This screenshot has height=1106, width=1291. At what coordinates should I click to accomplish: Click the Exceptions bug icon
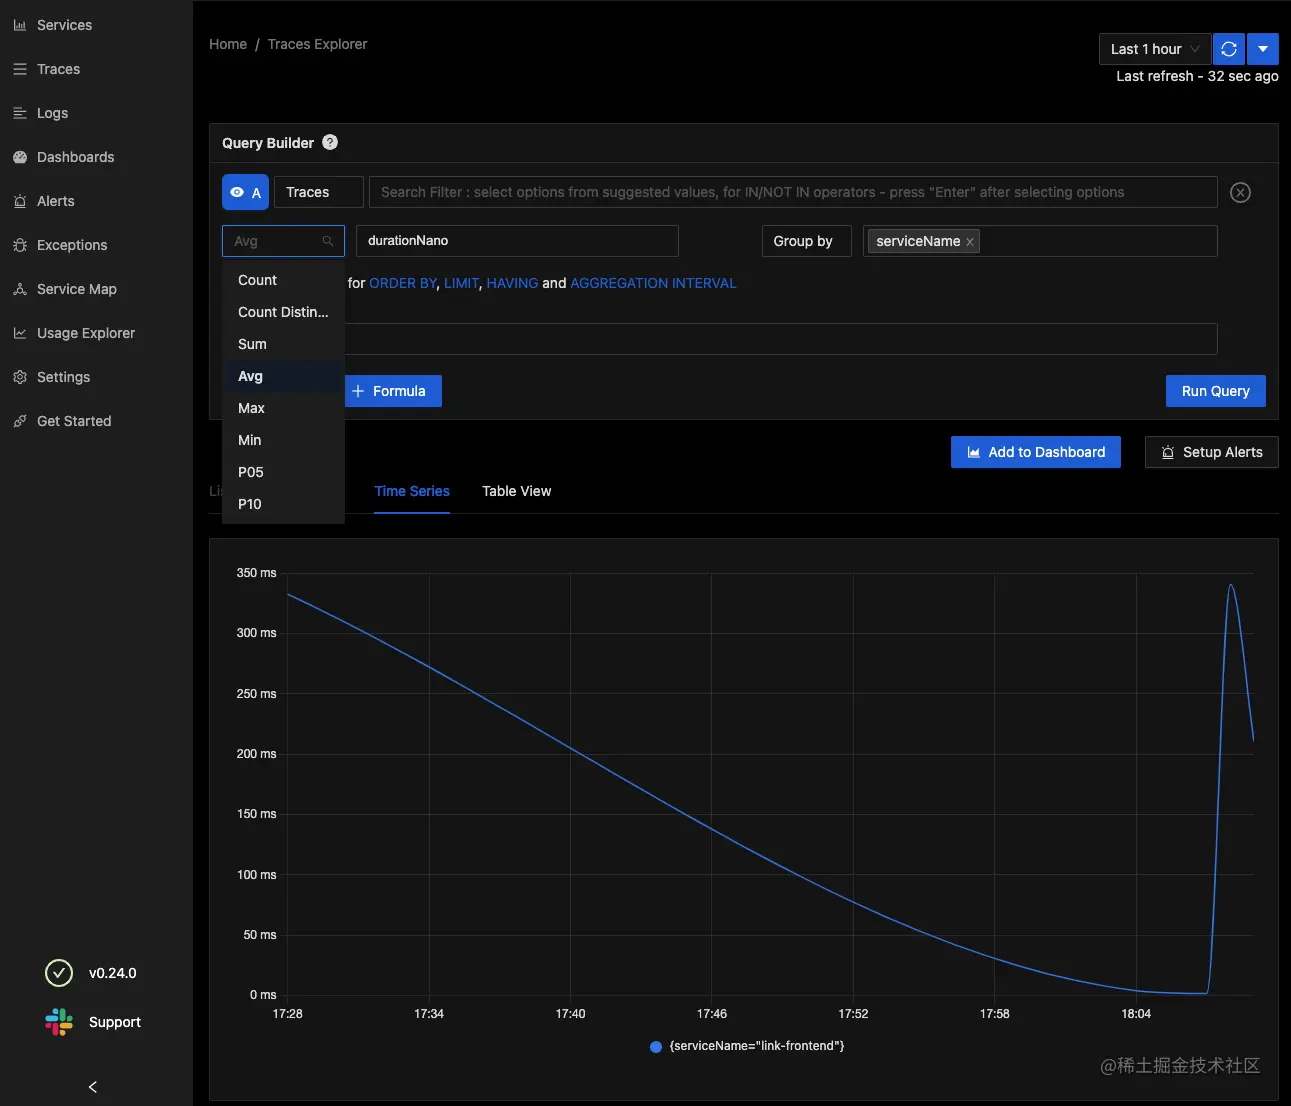[20, 245]
